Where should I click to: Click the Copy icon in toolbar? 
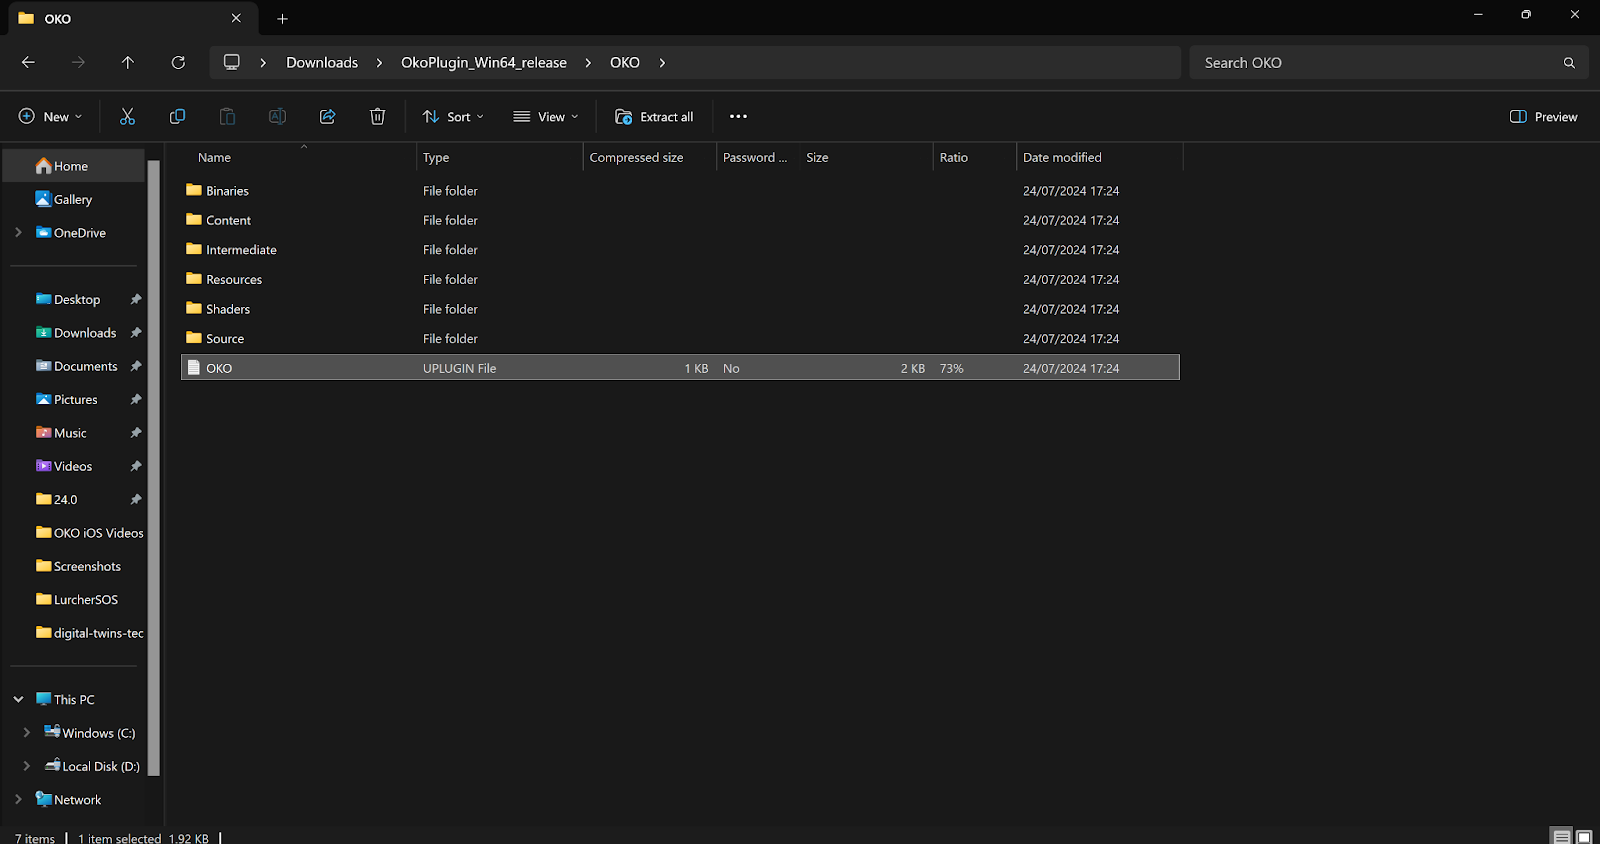click(177, 117)
